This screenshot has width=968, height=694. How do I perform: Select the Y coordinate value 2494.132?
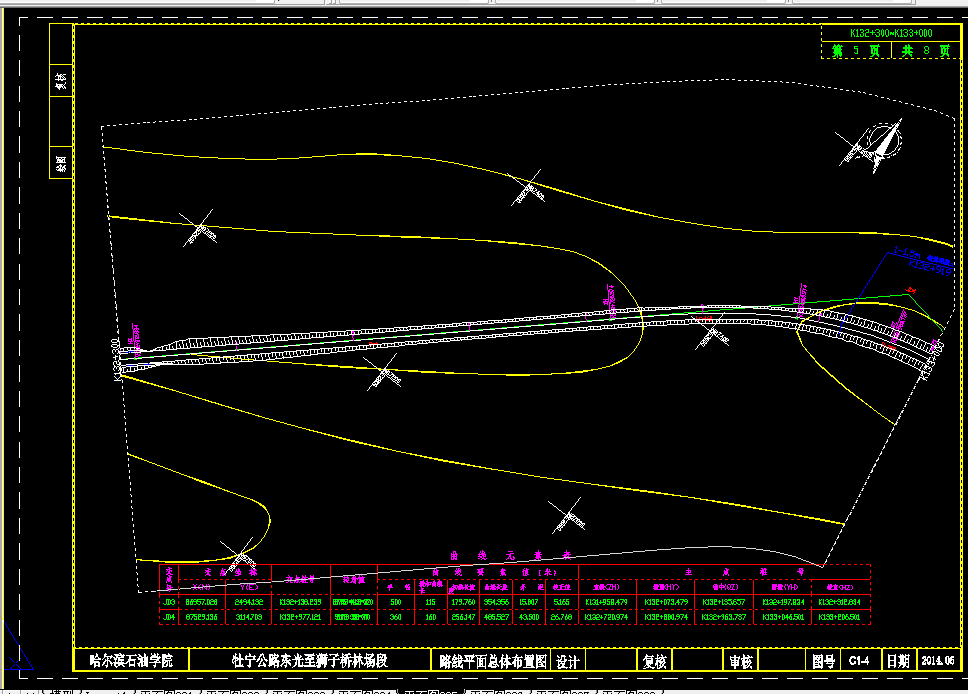tap(249, 602)
